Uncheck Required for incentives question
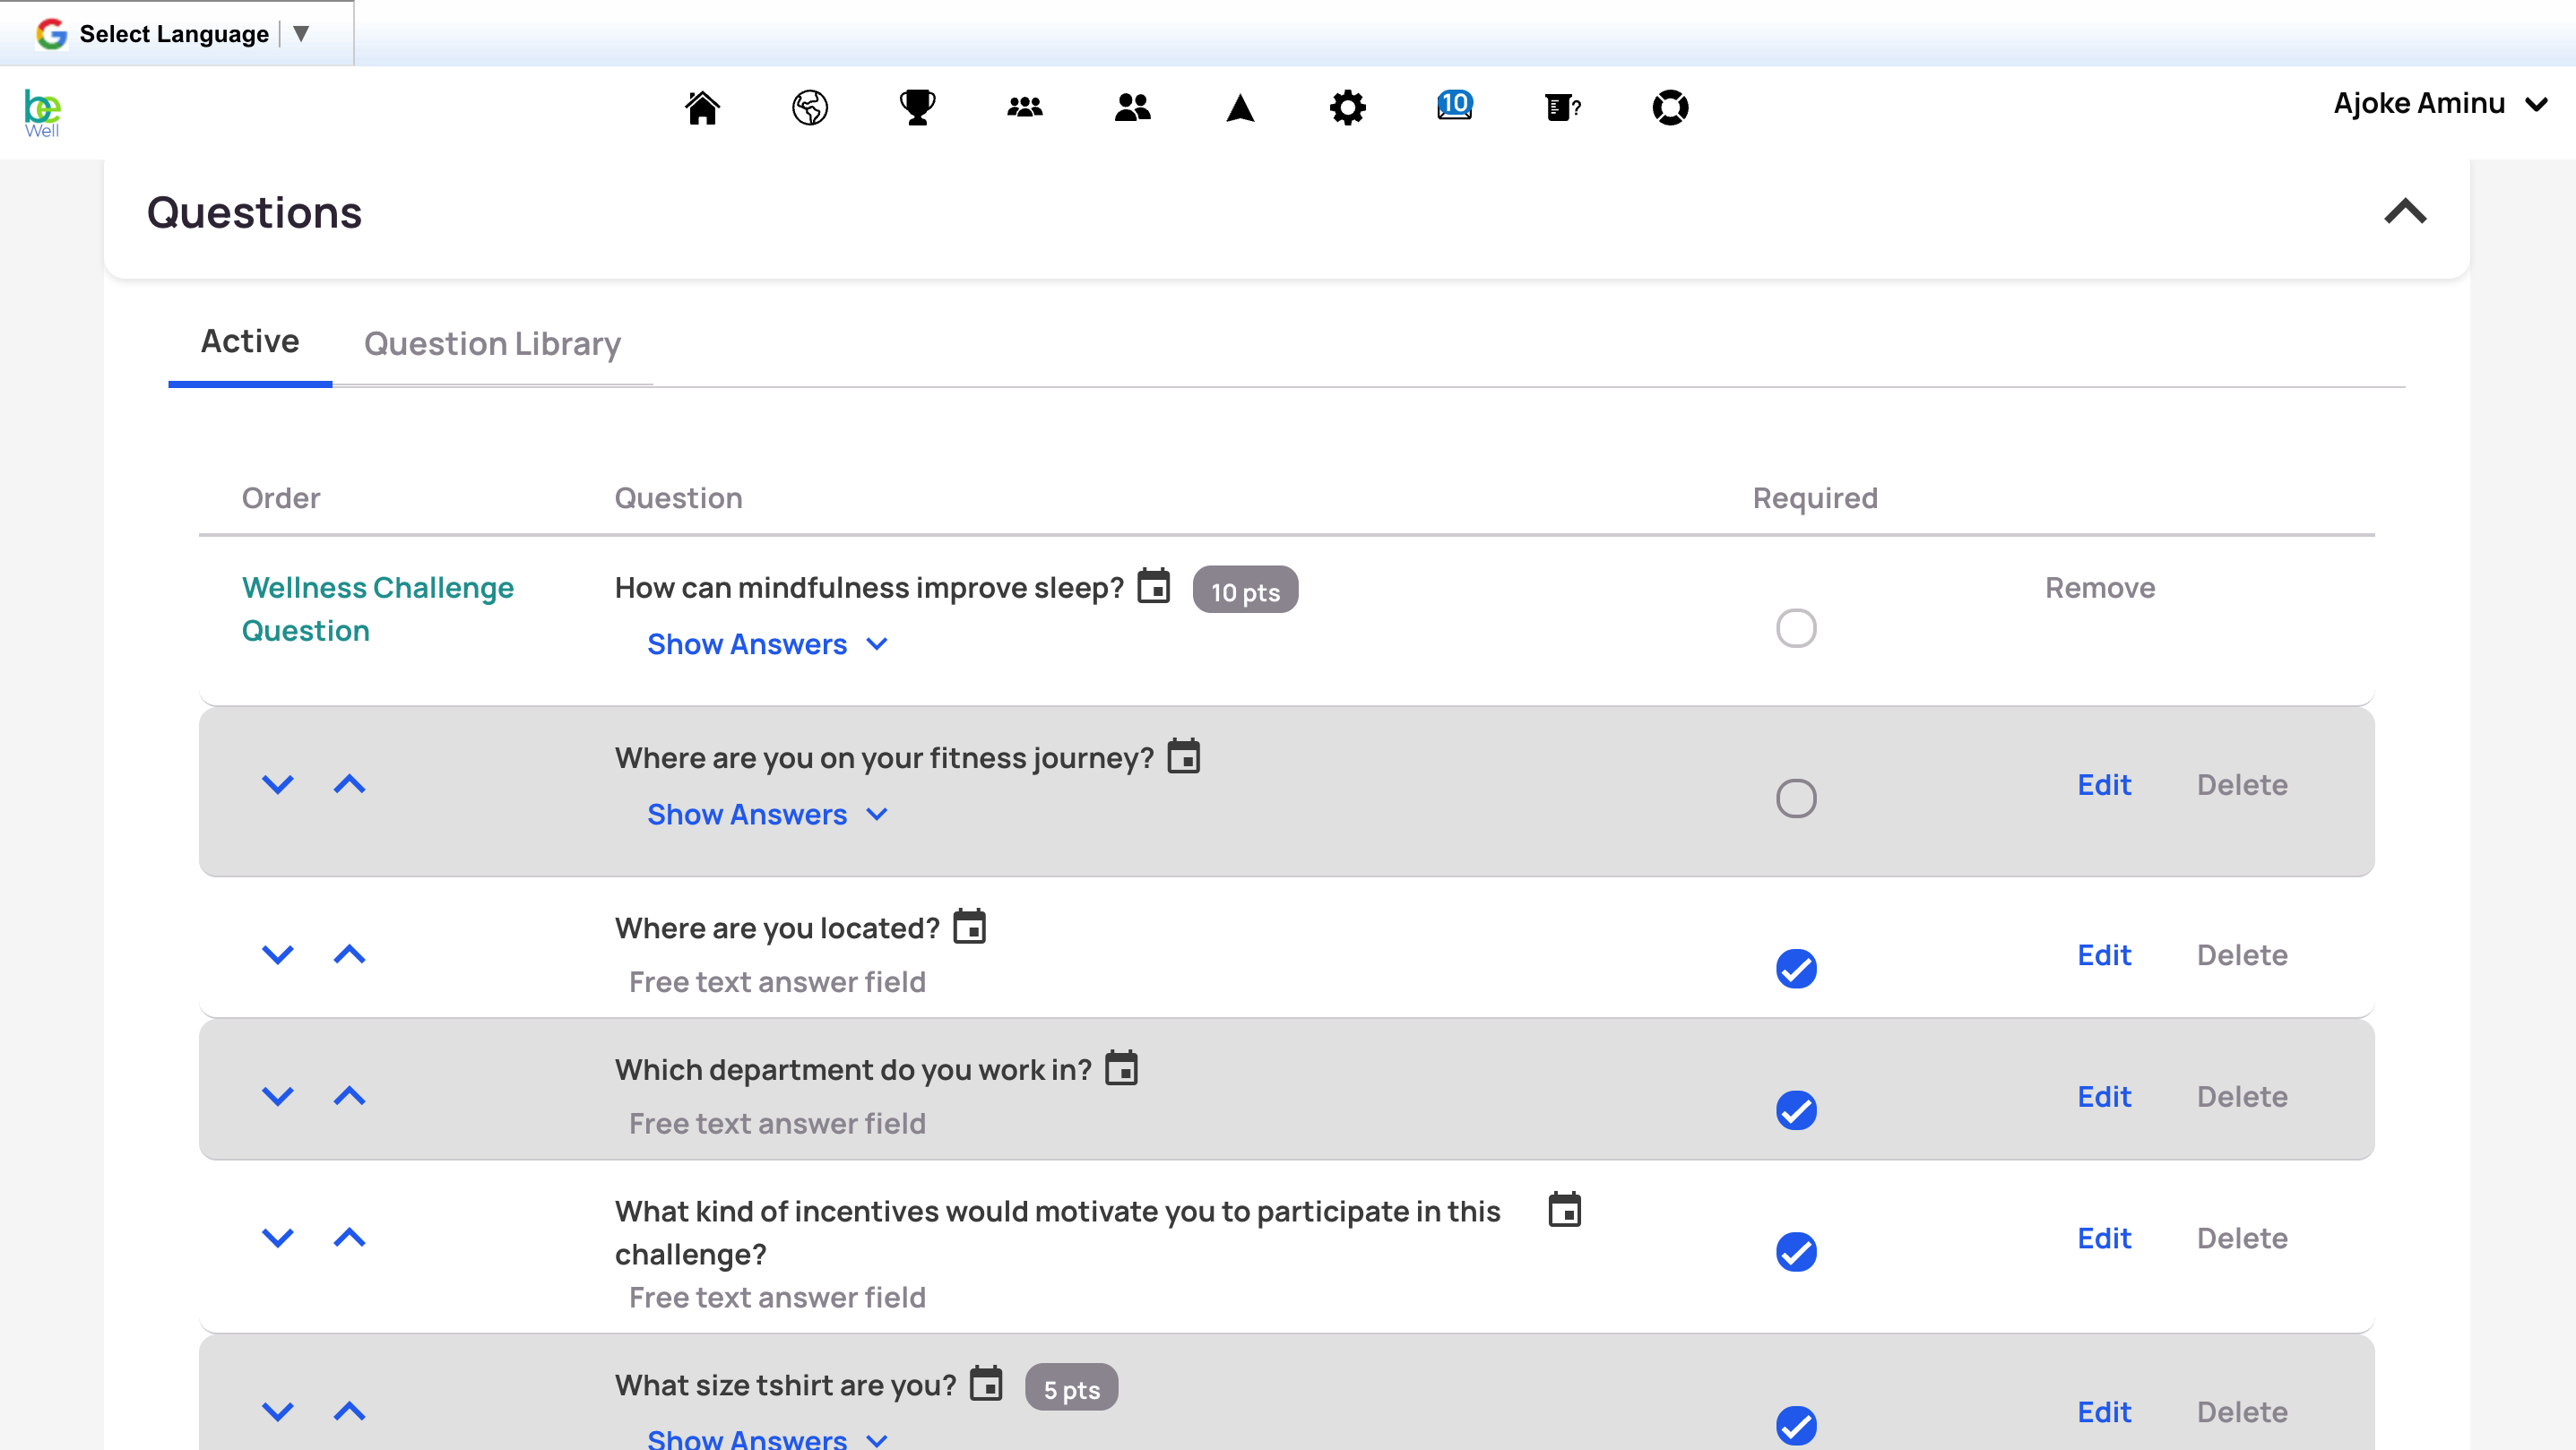2576x1450 pixels. [1796, 1253]
